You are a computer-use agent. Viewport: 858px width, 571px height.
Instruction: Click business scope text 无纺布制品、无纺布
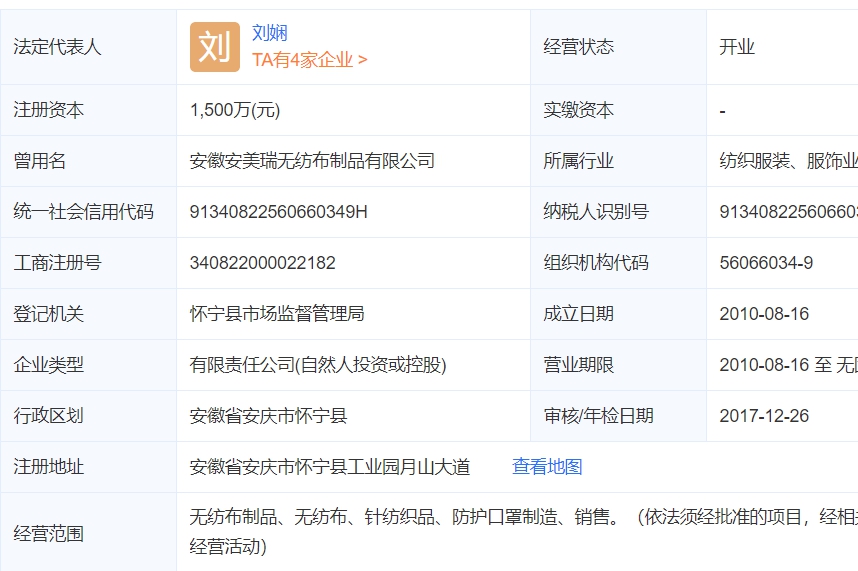(x=268, y=517)
